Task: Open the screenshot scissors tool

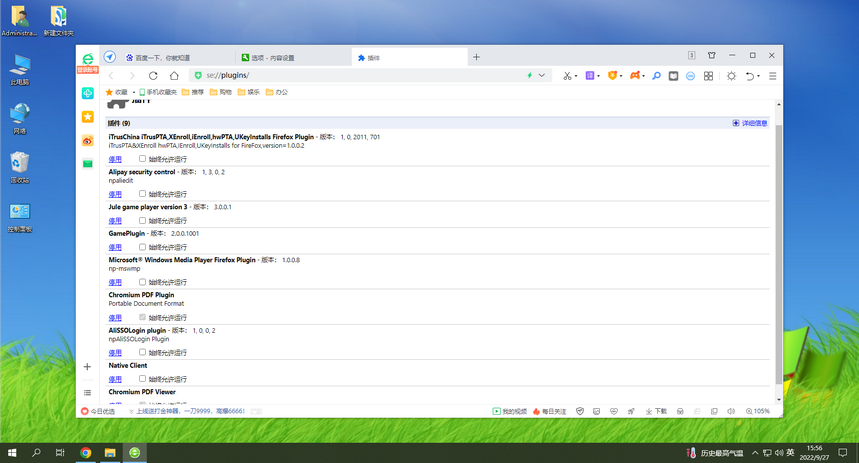Action: 567,76
